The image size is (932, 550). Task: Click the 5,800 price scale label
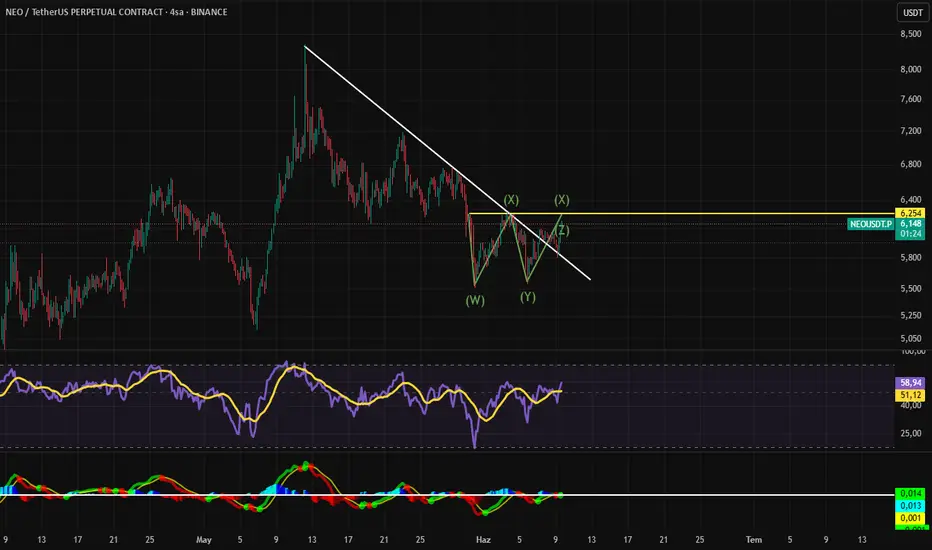coord(911,257)
